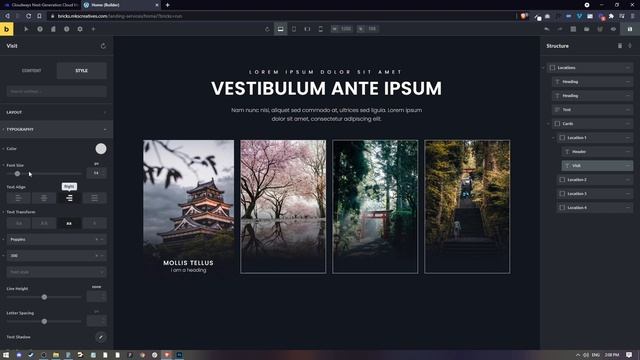640x360 pixels.
Task: Click the reset styles icon beside Visit title
Action: tap(103, 46)
